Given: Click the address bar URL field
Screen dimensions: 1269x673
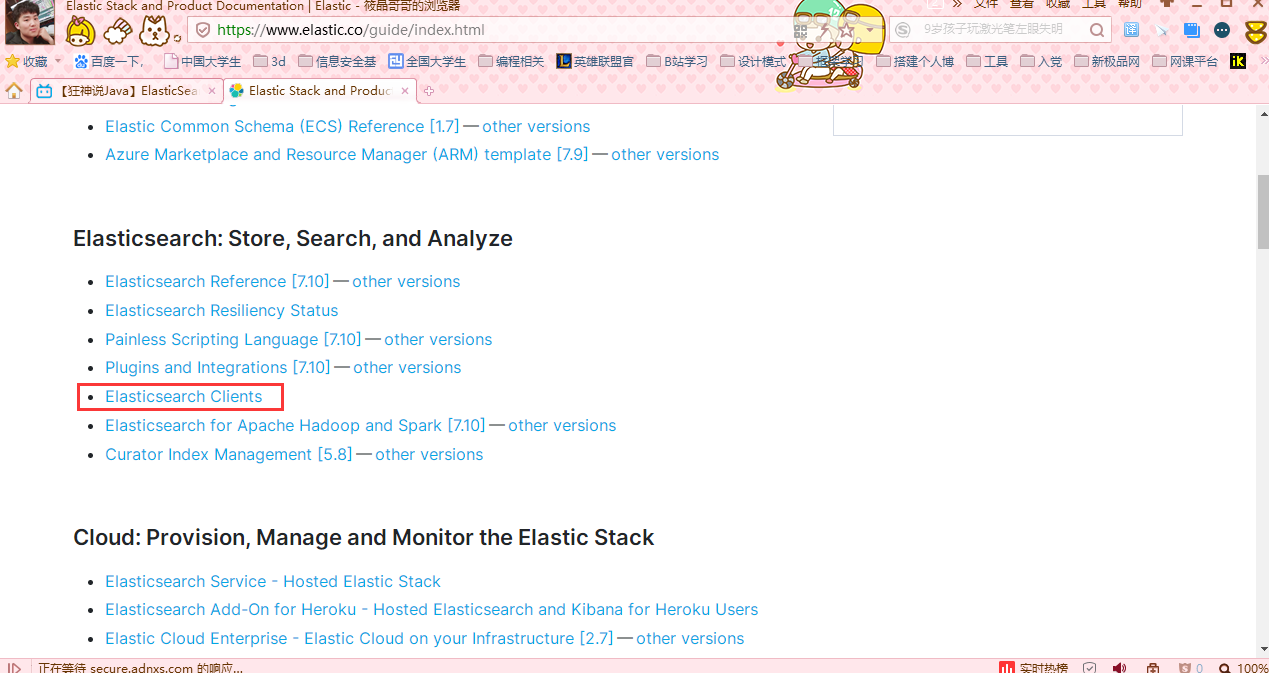Looking at the screenshot, I should pyautogui.click(x=500, y=30).
